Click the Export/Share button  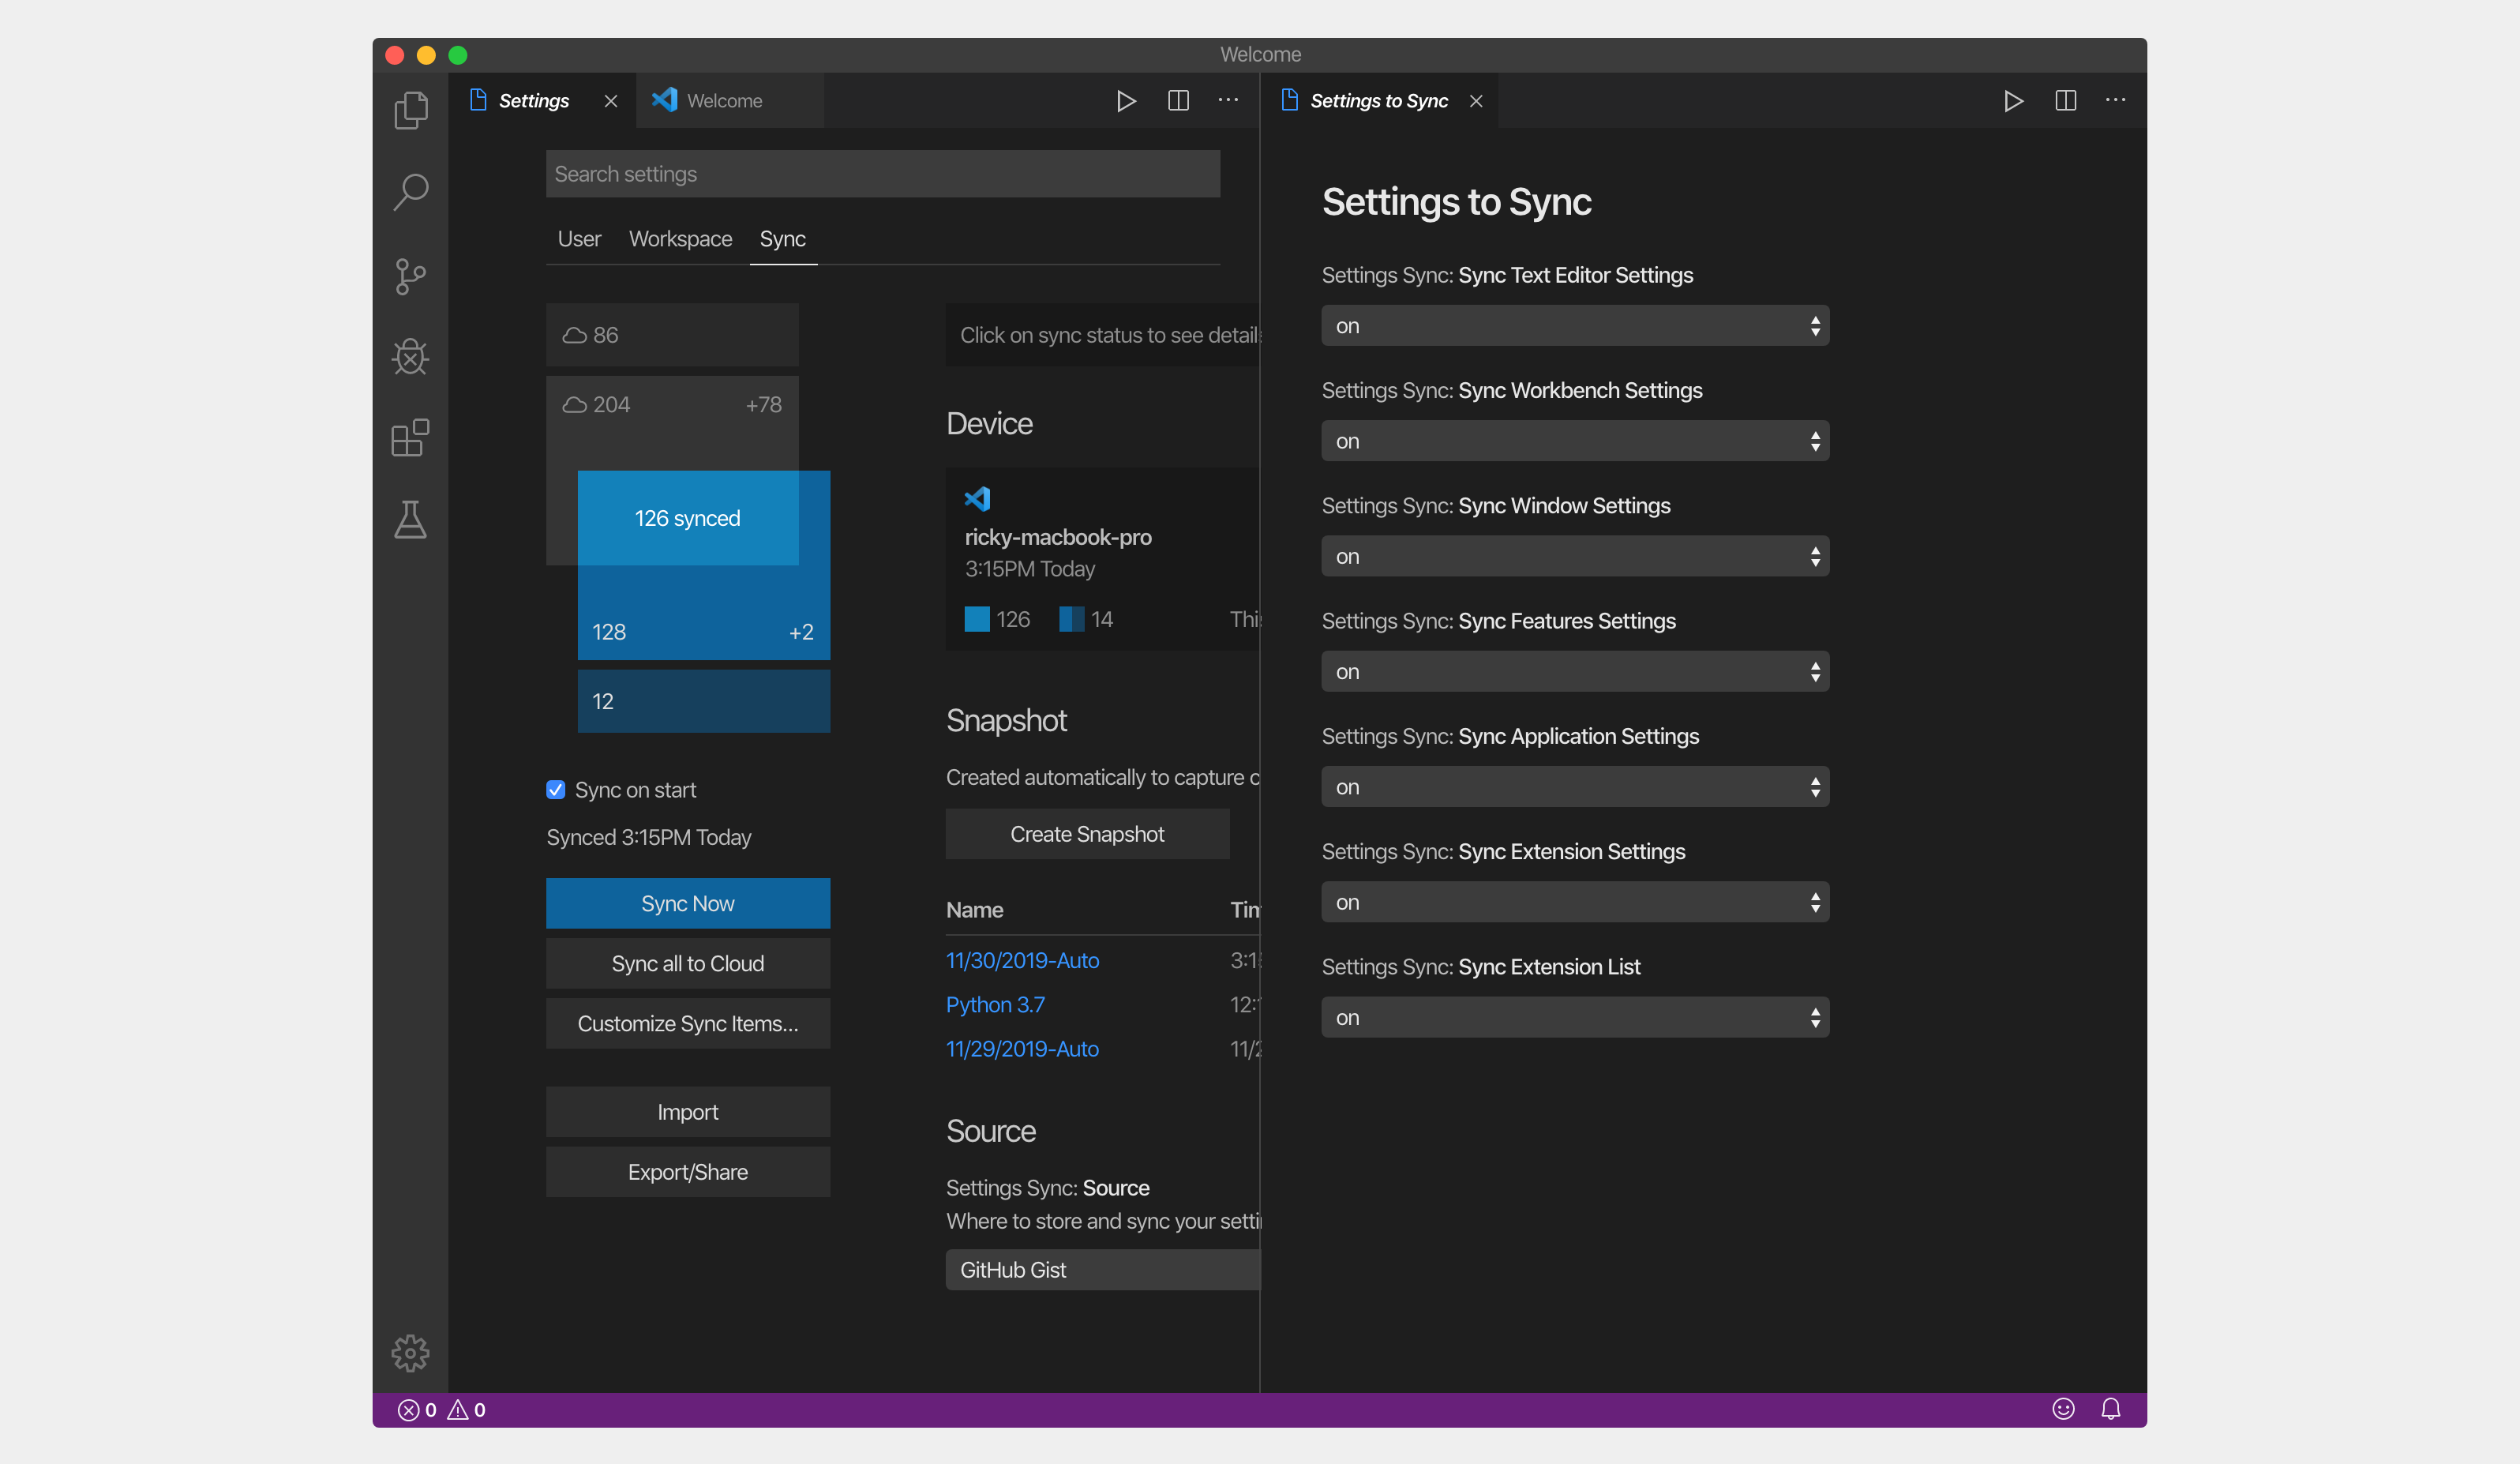(x=688, y=1172)
